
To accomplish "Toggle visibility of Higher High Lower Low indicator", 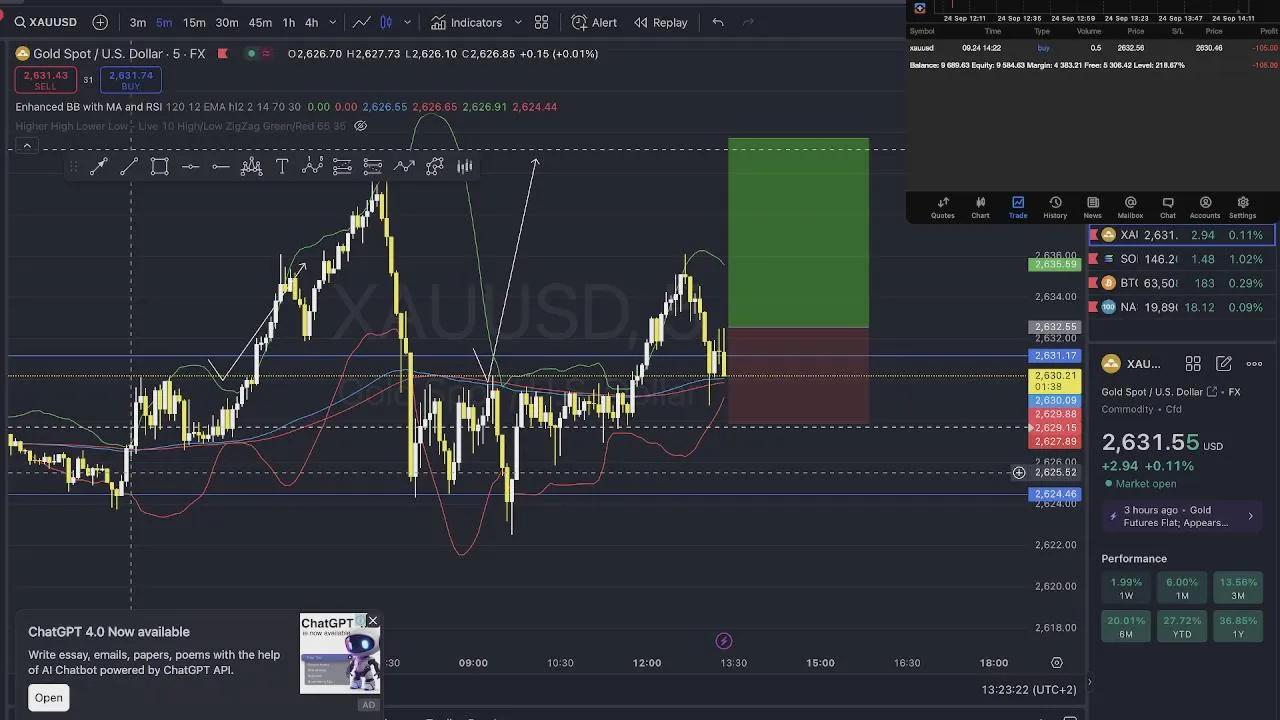I will (361, 126).
